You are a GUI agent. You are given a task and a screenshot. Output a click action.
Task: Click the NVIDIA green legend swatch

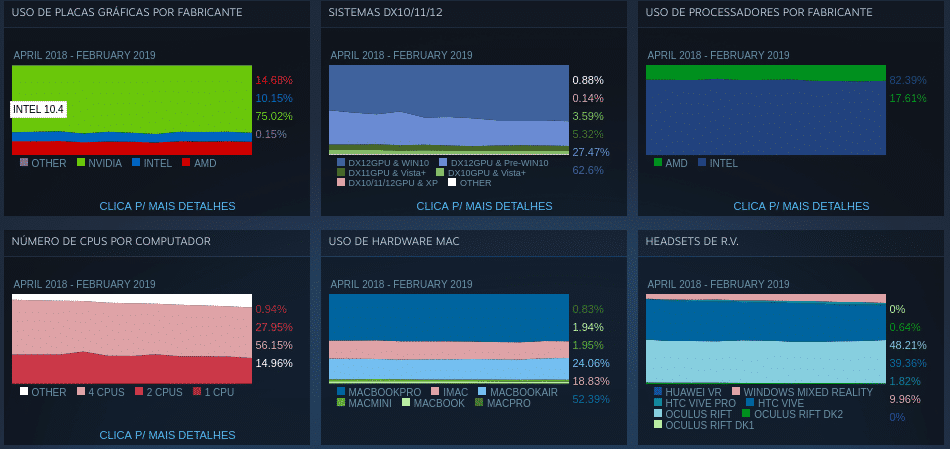tap(81, 163)
